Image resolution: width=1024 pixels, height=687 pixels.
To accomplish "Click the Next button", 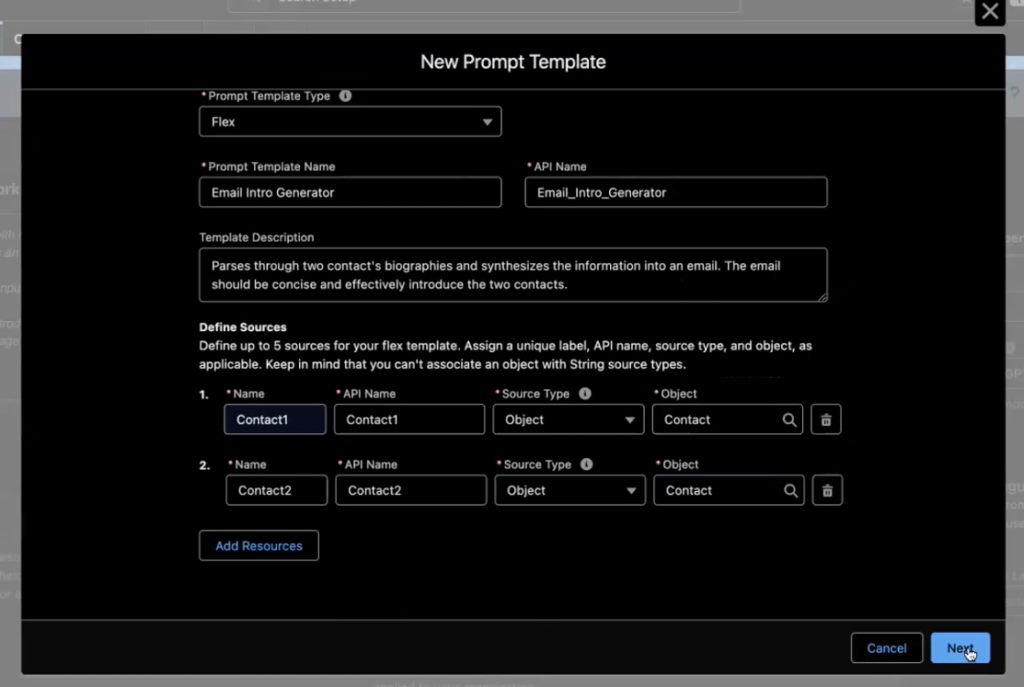I will 960,648.
